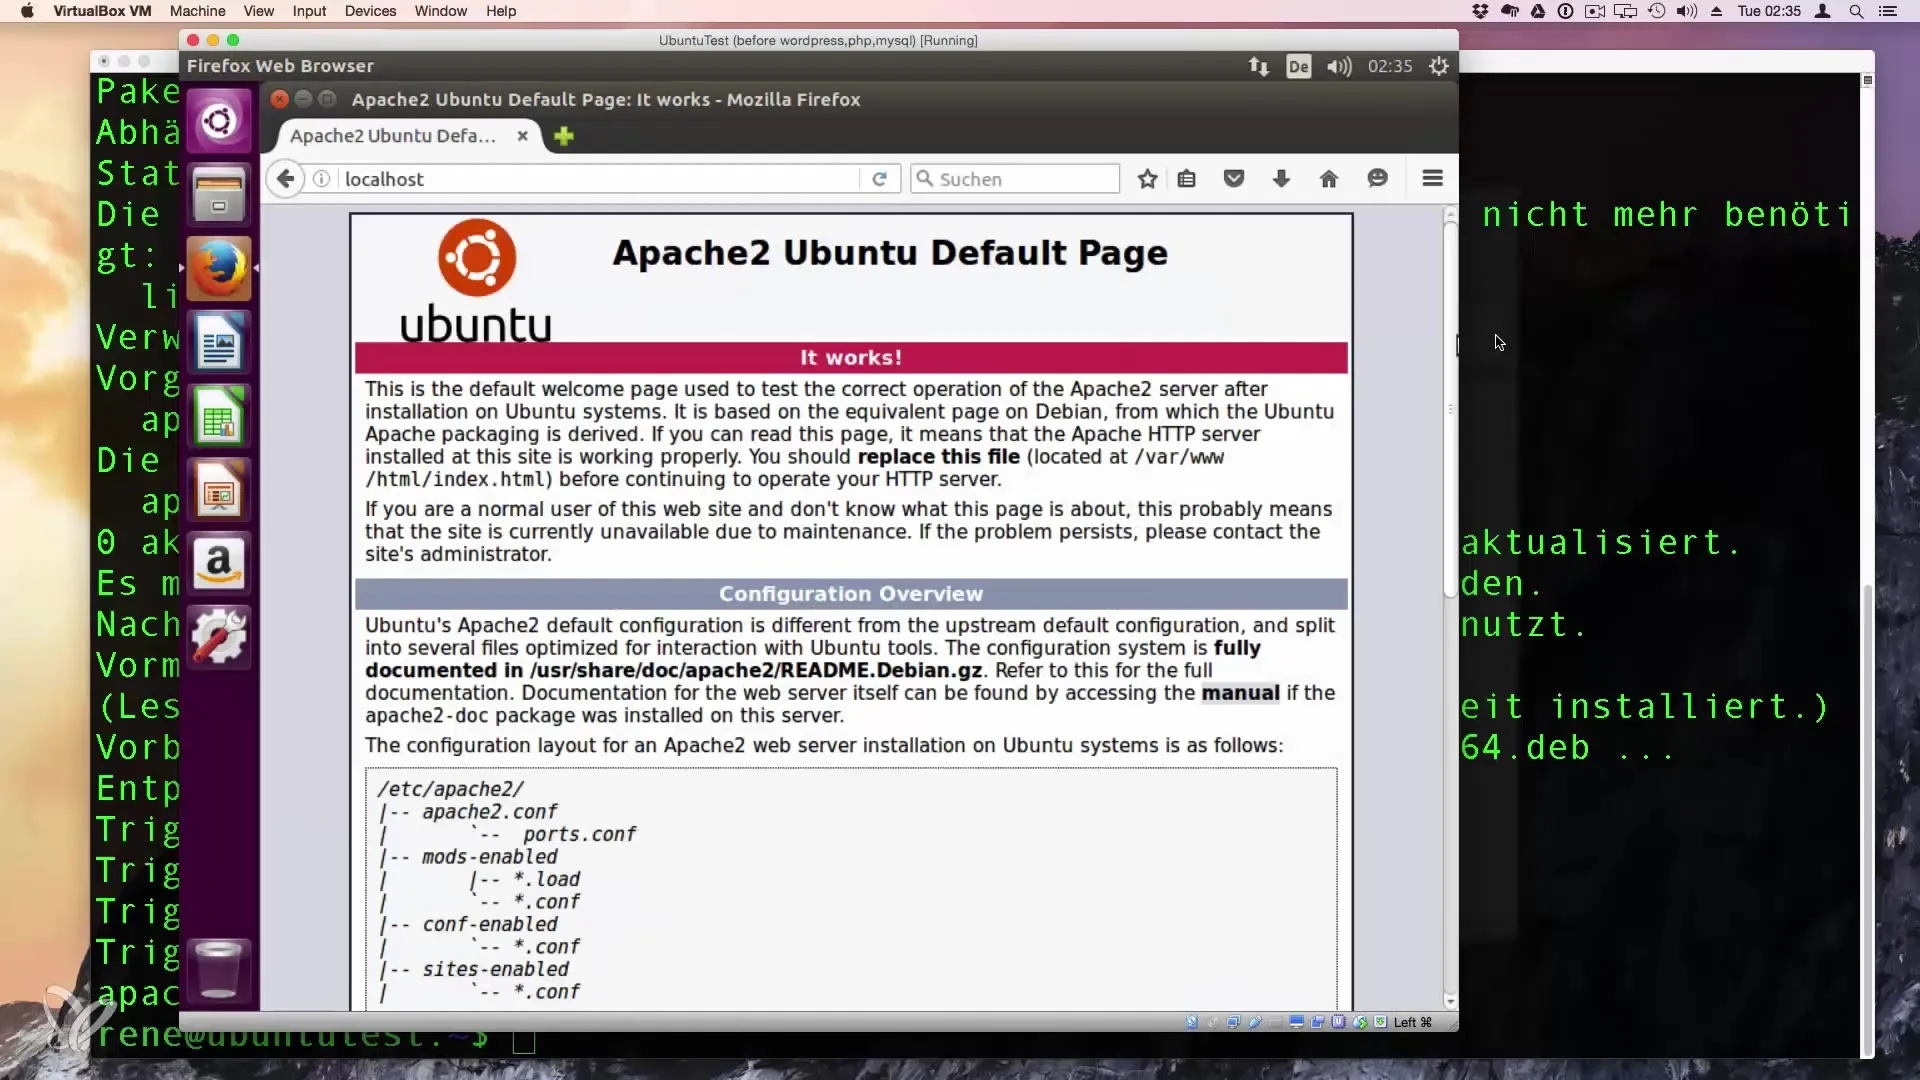Open Spotlight search in menu bar
The image size is (1920, 1080).
[x=1856, y=11]
